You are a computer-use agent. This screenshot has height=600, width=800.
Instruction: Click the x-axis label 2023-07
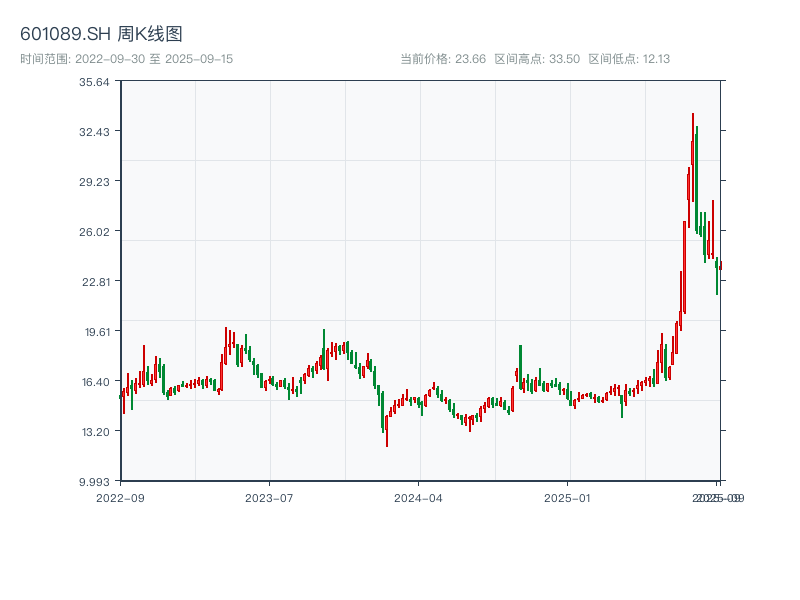(269, 498)
